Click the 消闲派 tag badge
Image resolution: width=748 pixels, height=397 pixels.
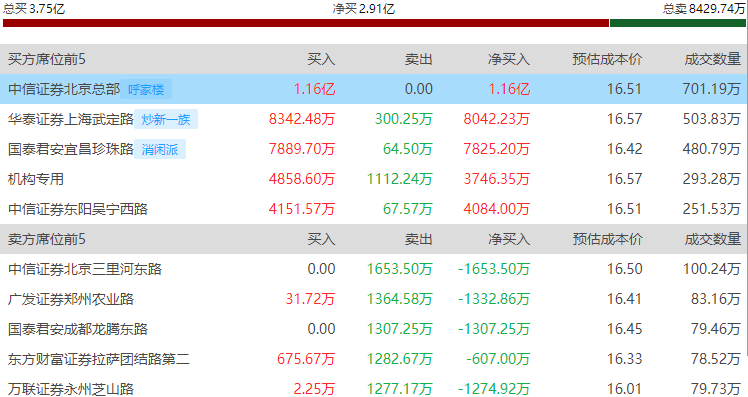[160, 149]
